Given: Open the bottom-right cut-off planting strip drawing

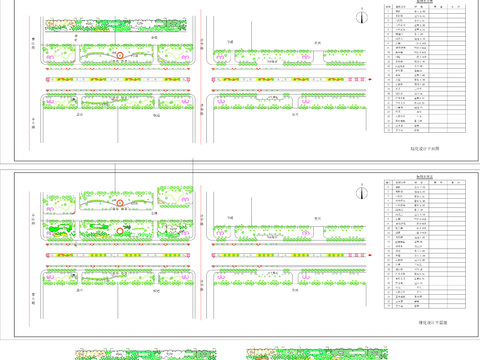Looking at the screenshot, I should tap(317, 354).
